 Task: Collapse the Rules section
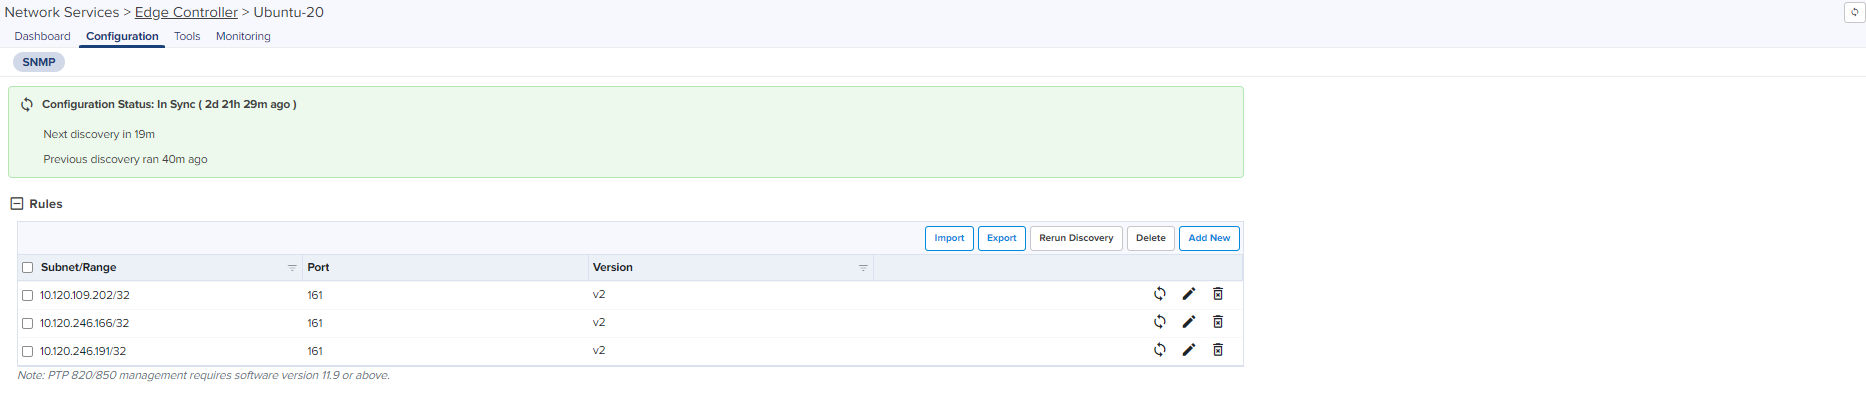click(x=17, y=204)
